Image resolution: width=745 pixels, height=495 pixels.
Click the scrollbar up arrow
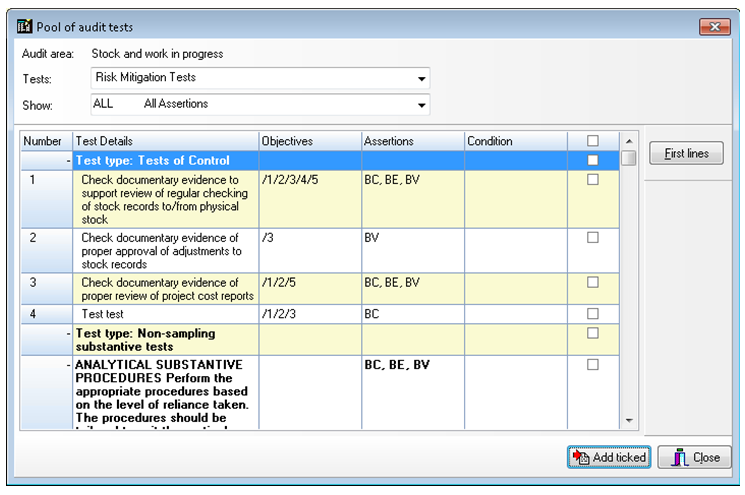629,141
